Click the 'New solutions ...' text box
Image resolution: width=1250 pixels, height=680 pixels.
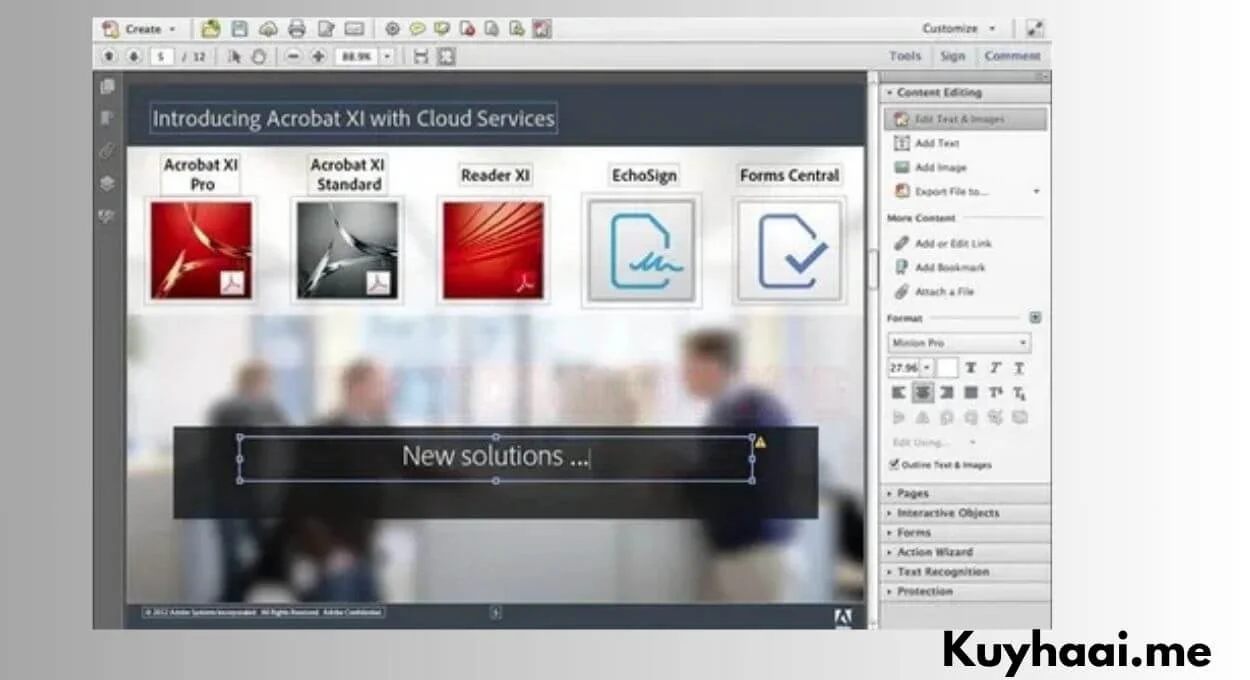coord(496,458)
